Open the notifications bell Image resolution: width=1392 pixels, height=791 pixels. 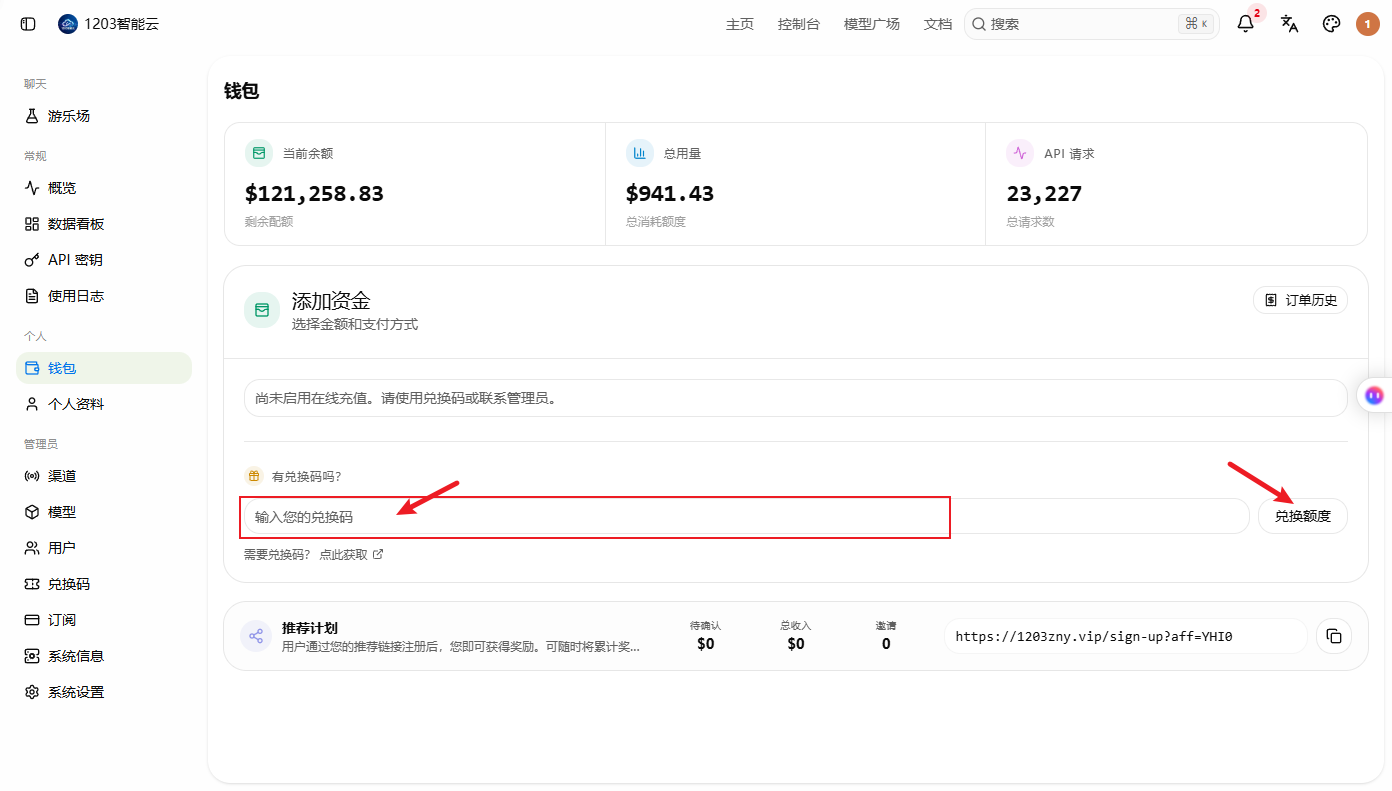pyautogui.click(x=1245, y=24)
